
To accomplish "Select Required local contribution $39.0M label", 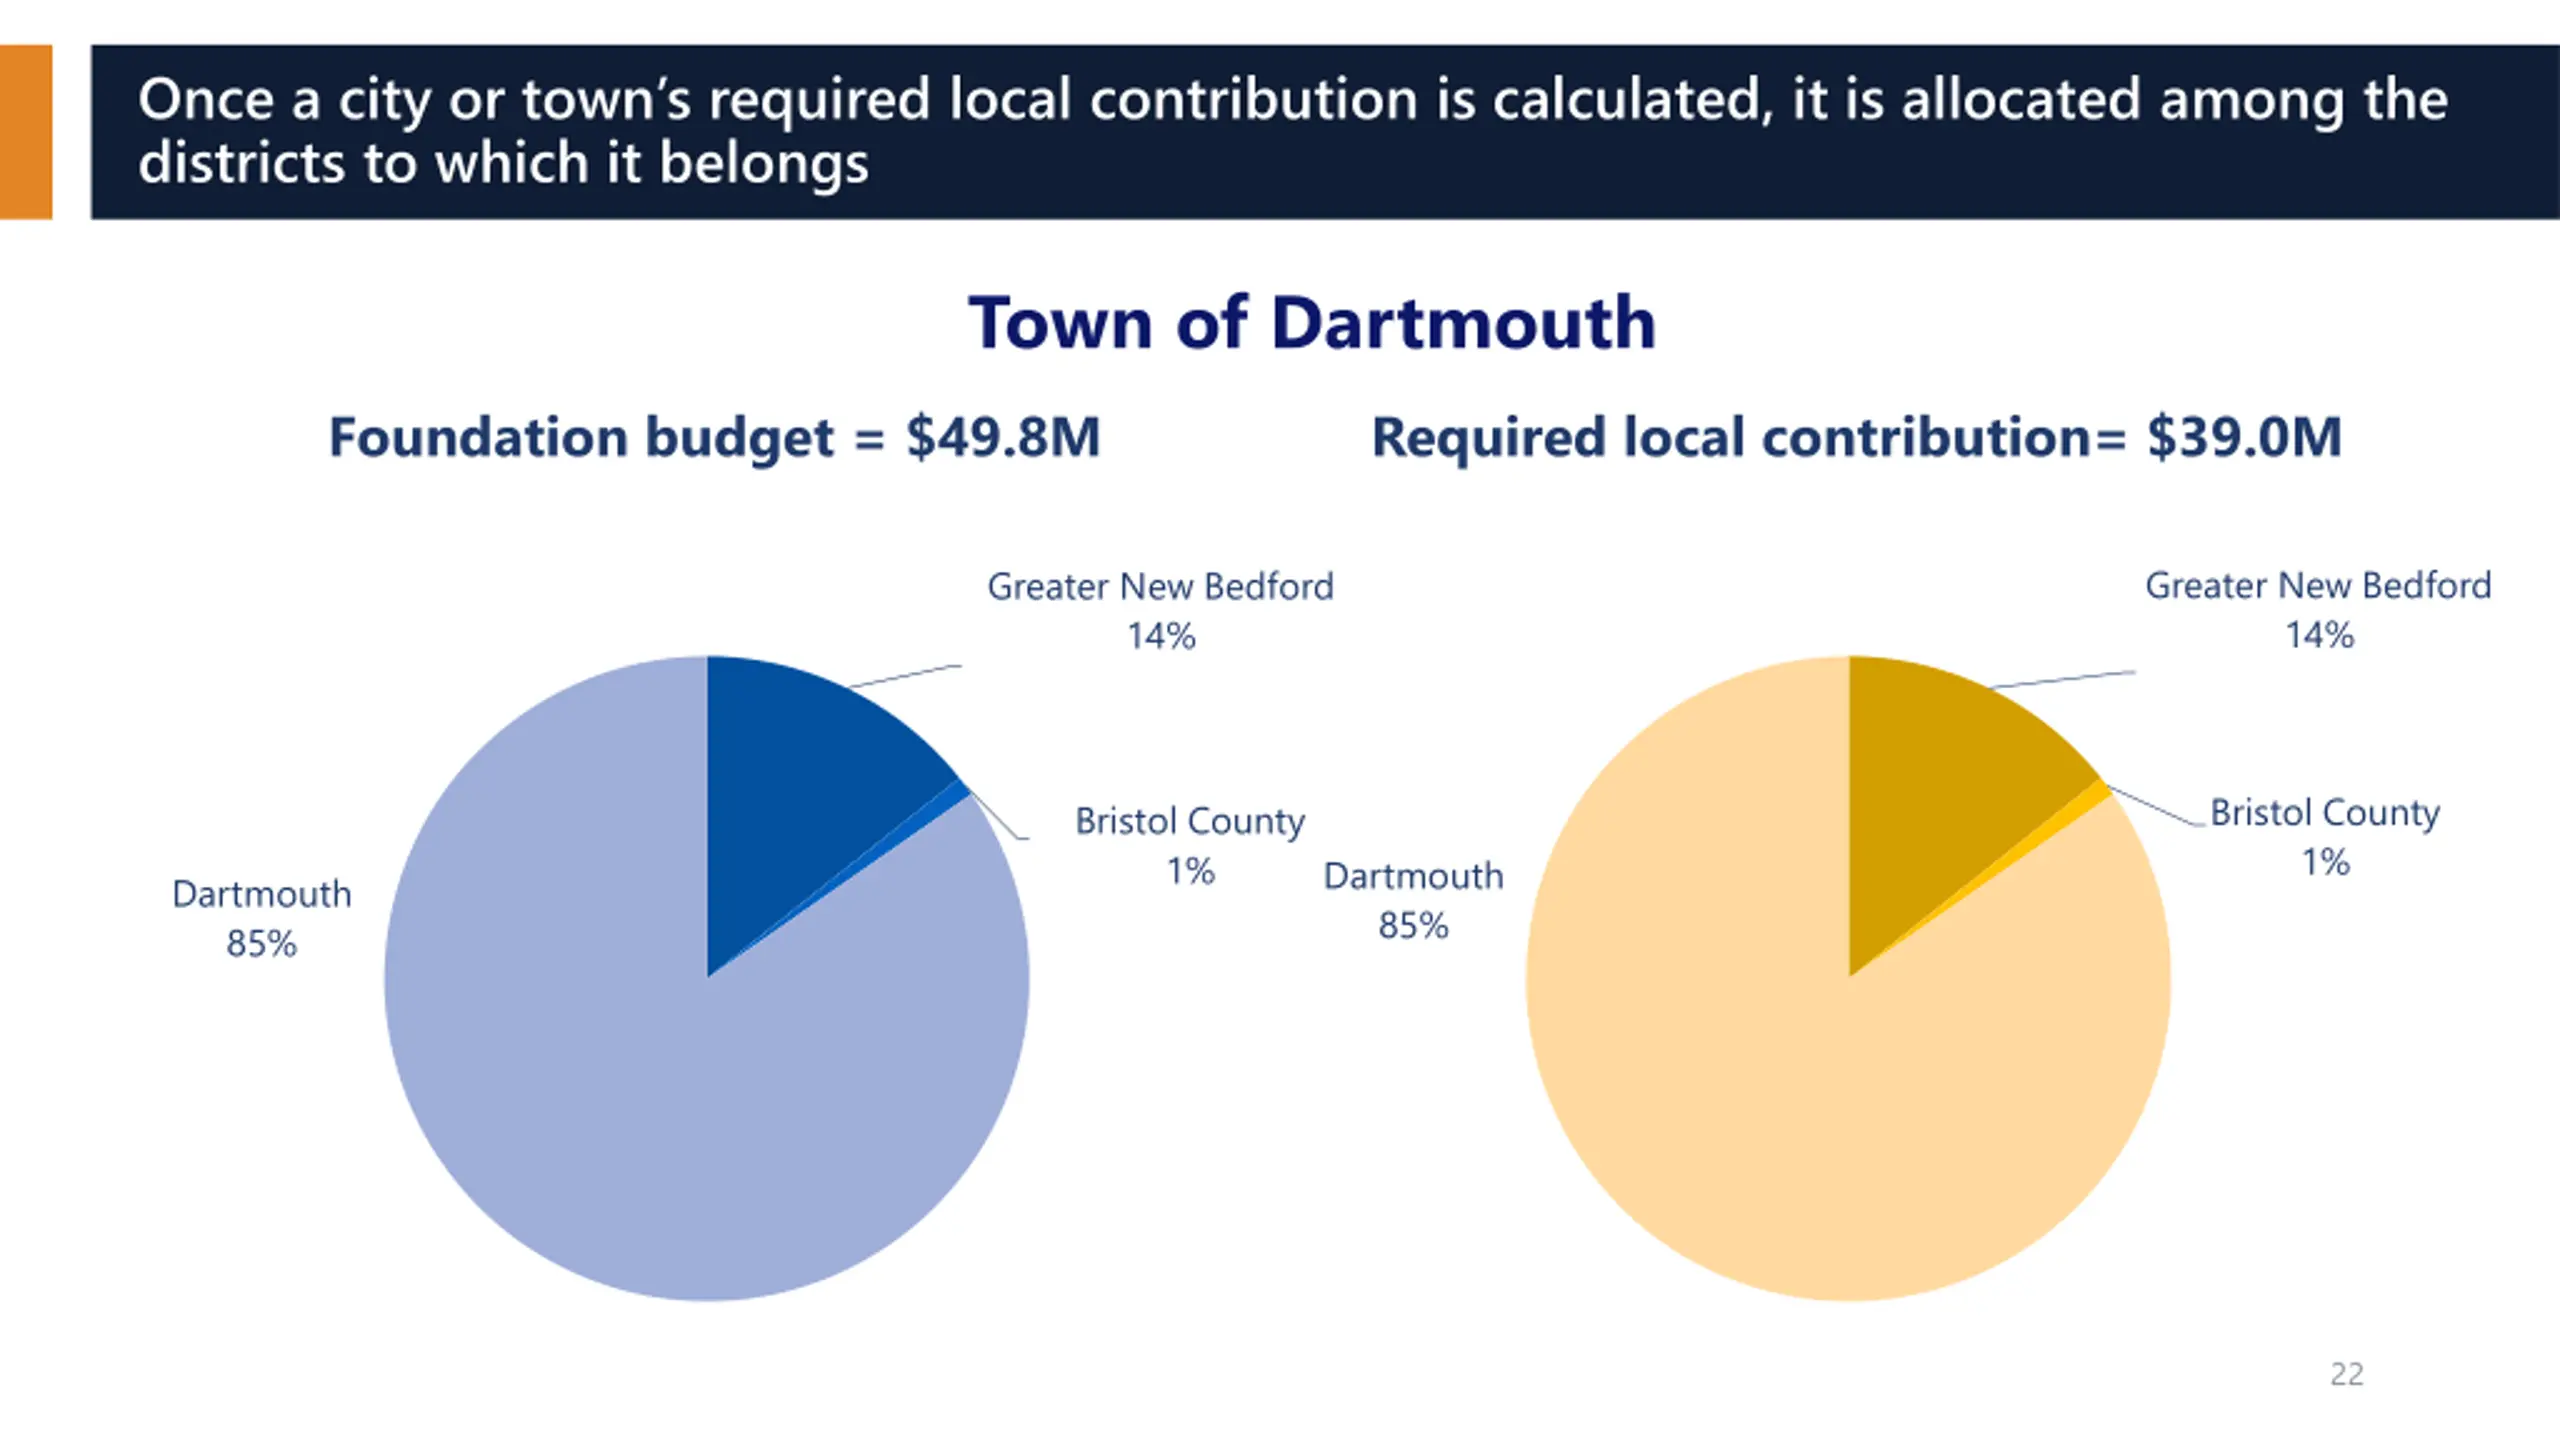I will pyautogui.click(x=1856, y=437).
